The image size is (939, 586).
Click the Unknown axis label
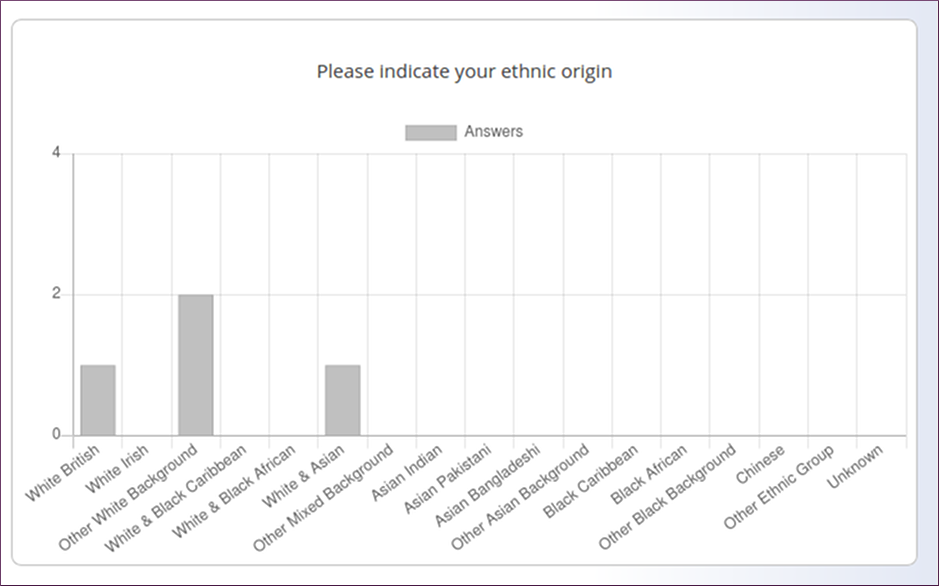pos(855,466)
